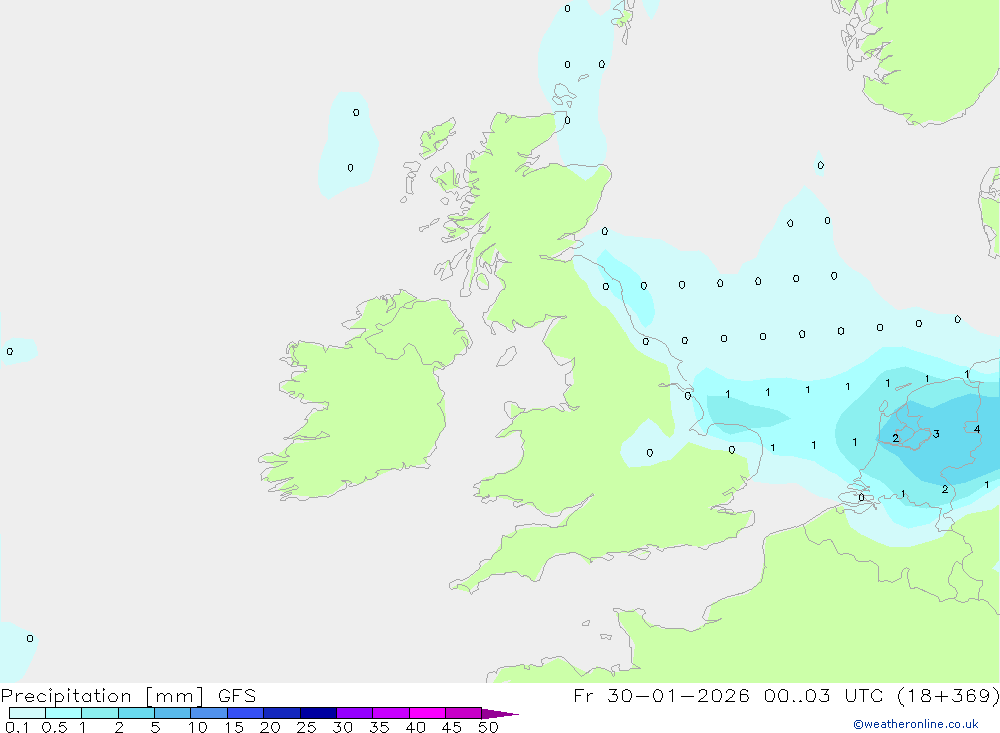
Task: Click the "4" precipitation value on the map
Action: click(x=977, y=429)
